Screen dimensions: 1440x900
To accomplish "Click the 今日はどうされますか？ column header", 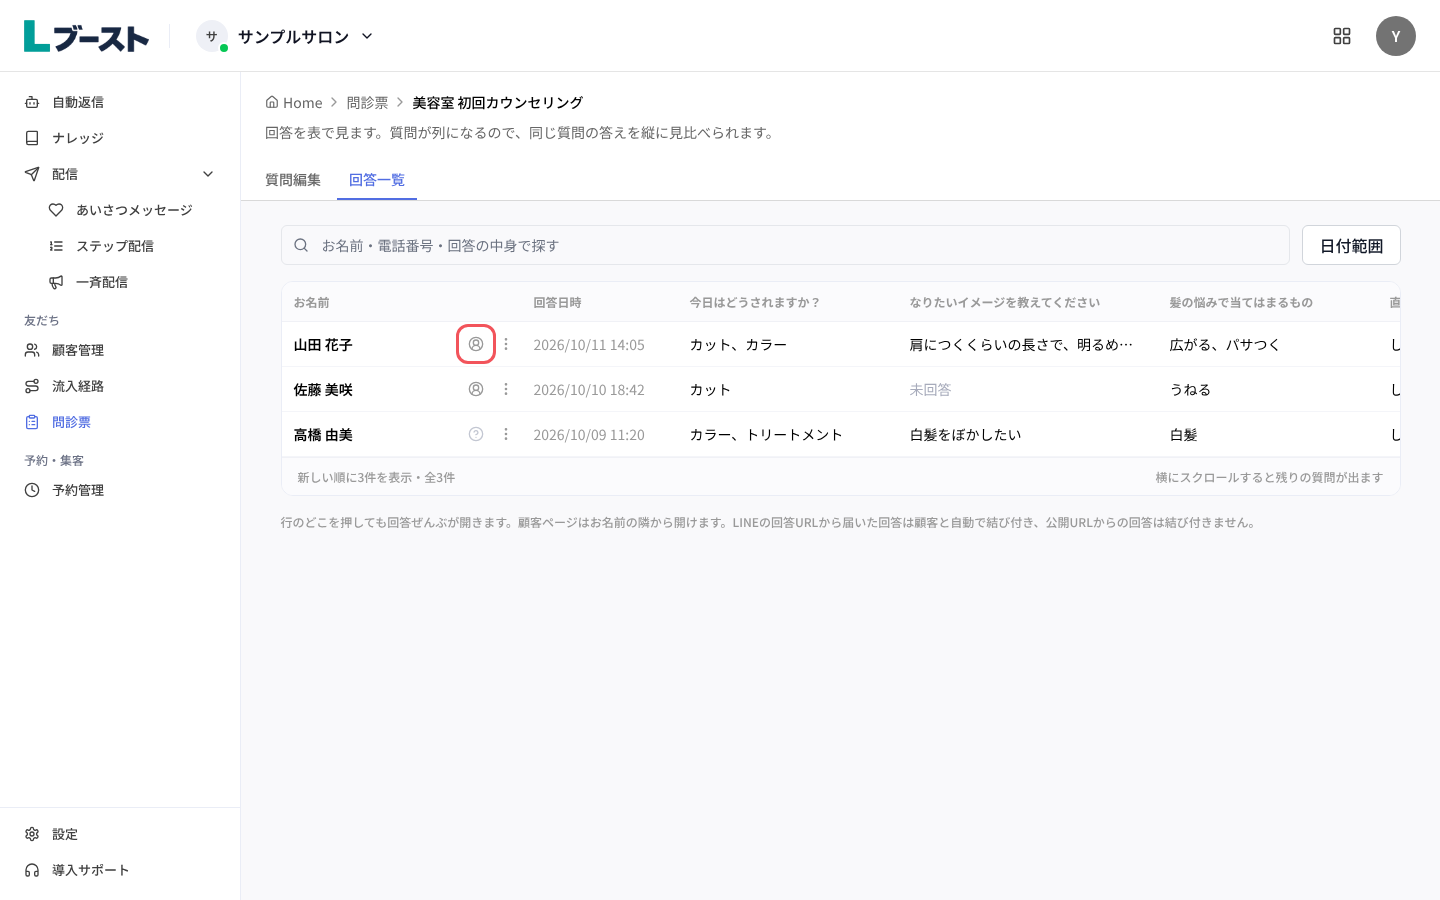I will tap(755, 302).
